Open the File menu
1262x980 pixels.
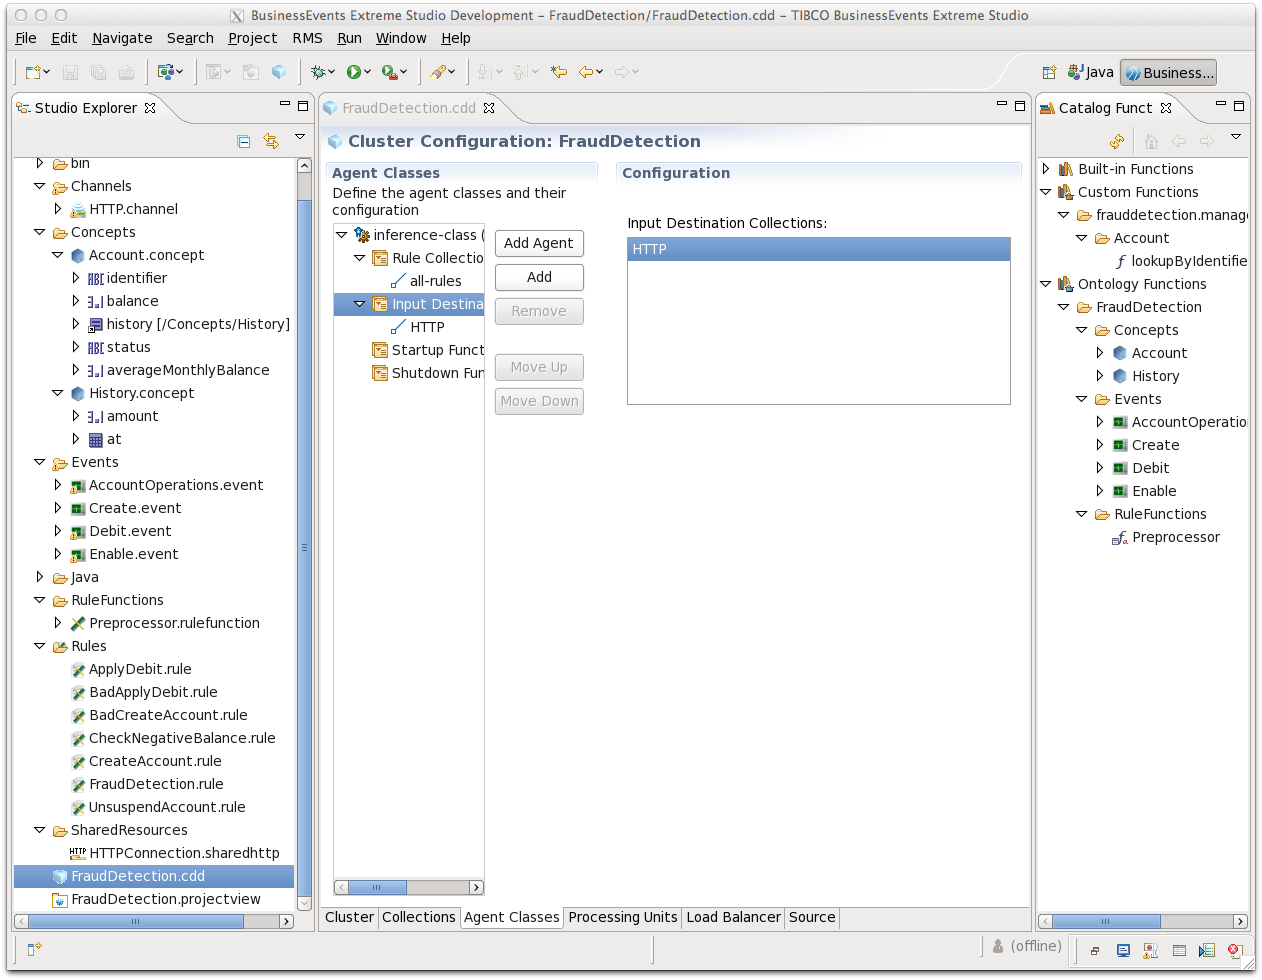coord(26,38)
